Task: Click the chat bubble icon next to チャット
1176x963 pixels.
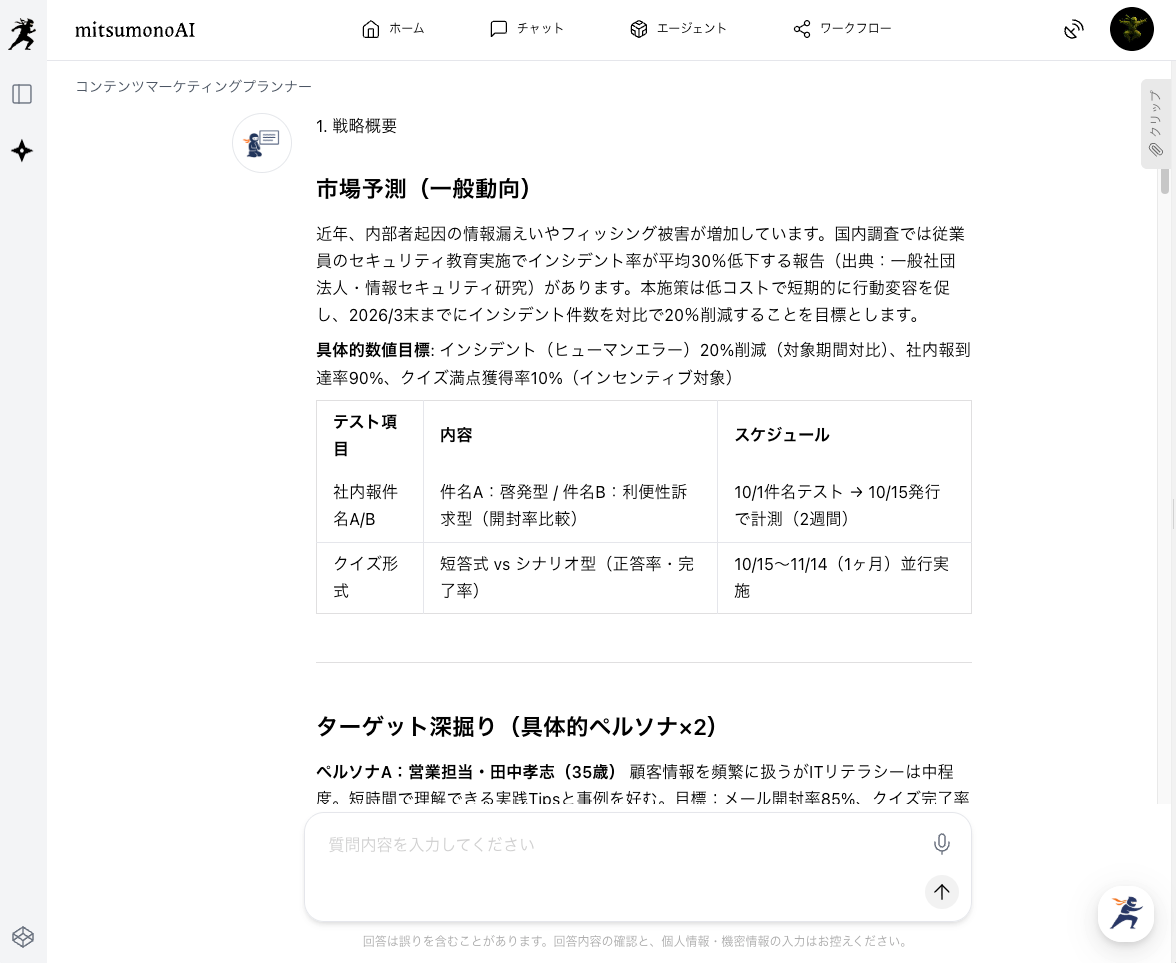Action: (499, 29)
